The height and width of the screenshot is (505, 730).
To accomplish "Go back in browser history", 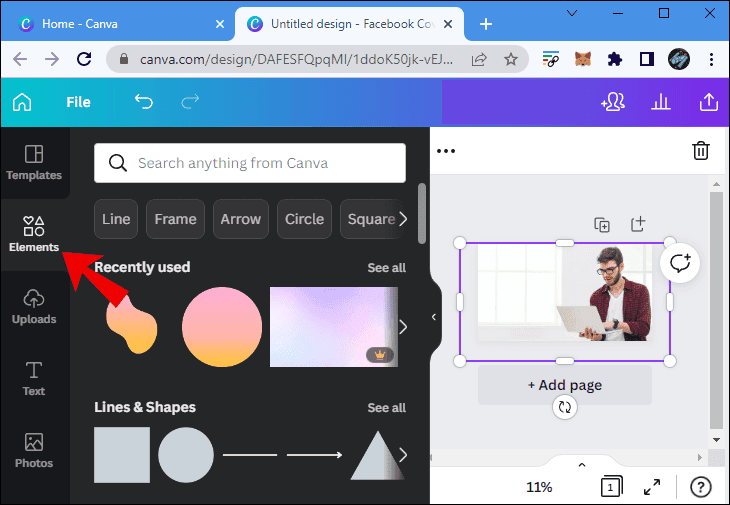I will coord(20,59).
